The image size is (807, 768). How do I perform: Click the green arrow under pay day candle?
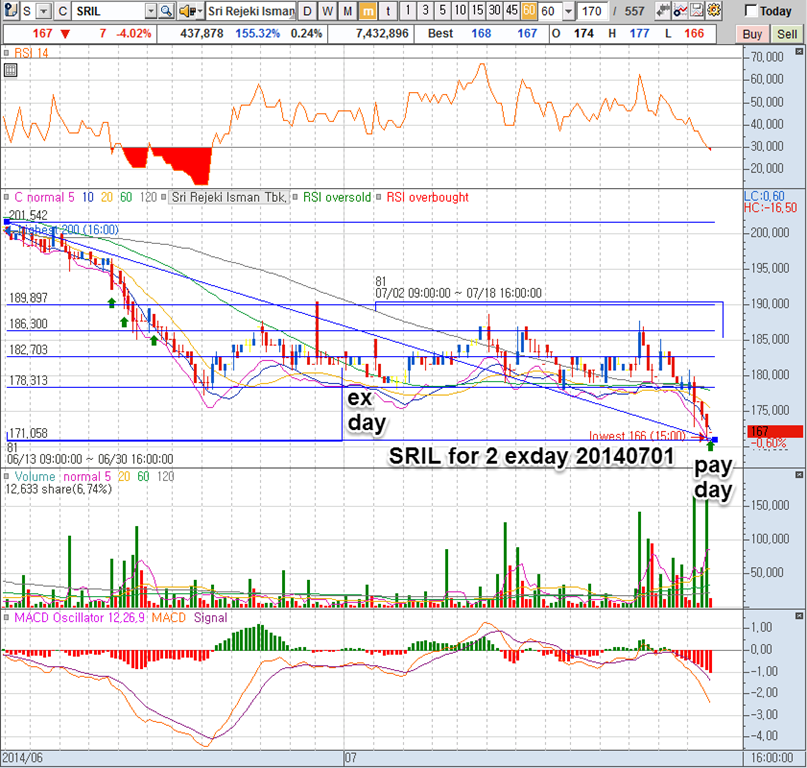coord(710,446)
